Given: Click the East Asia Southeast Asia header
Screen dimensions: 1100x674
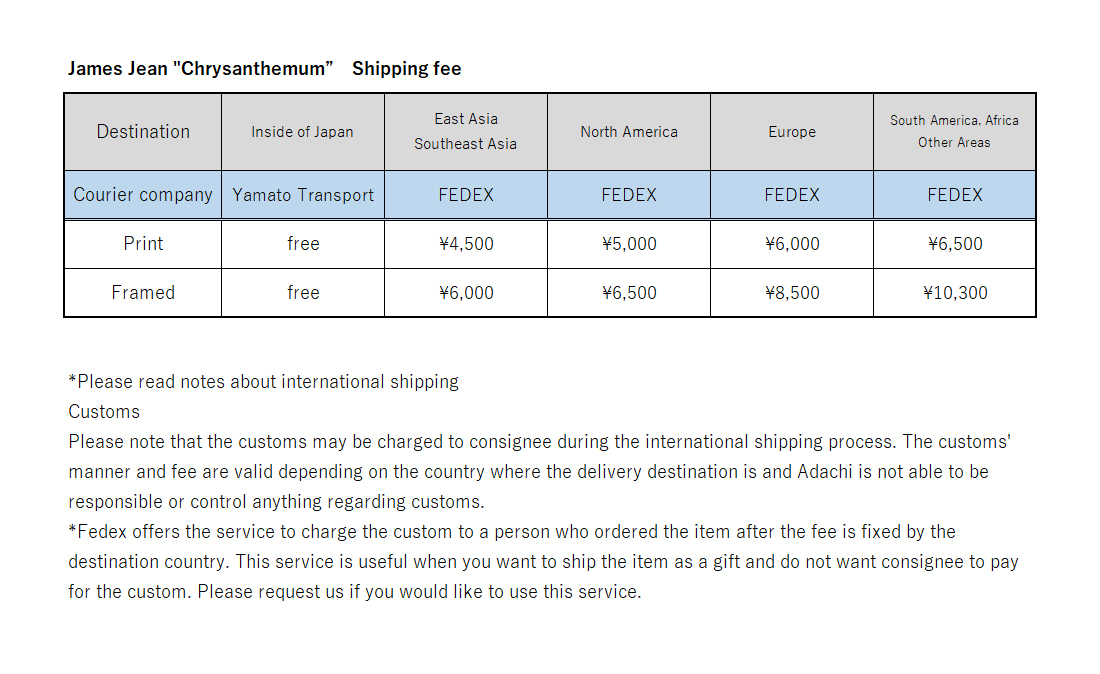Looking at the screenshot, I should tap(466, 132).
